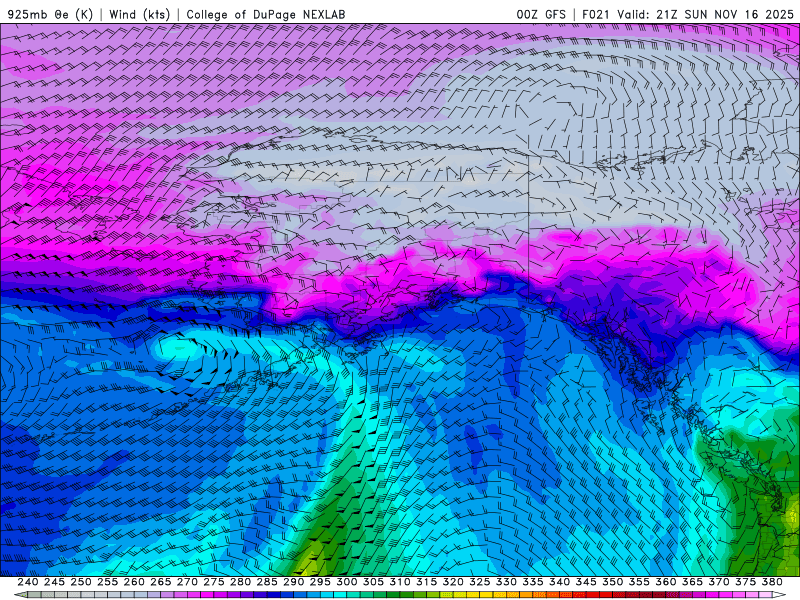Click the 290 value on the color scale
800x600 pixels.
(293, 582)
